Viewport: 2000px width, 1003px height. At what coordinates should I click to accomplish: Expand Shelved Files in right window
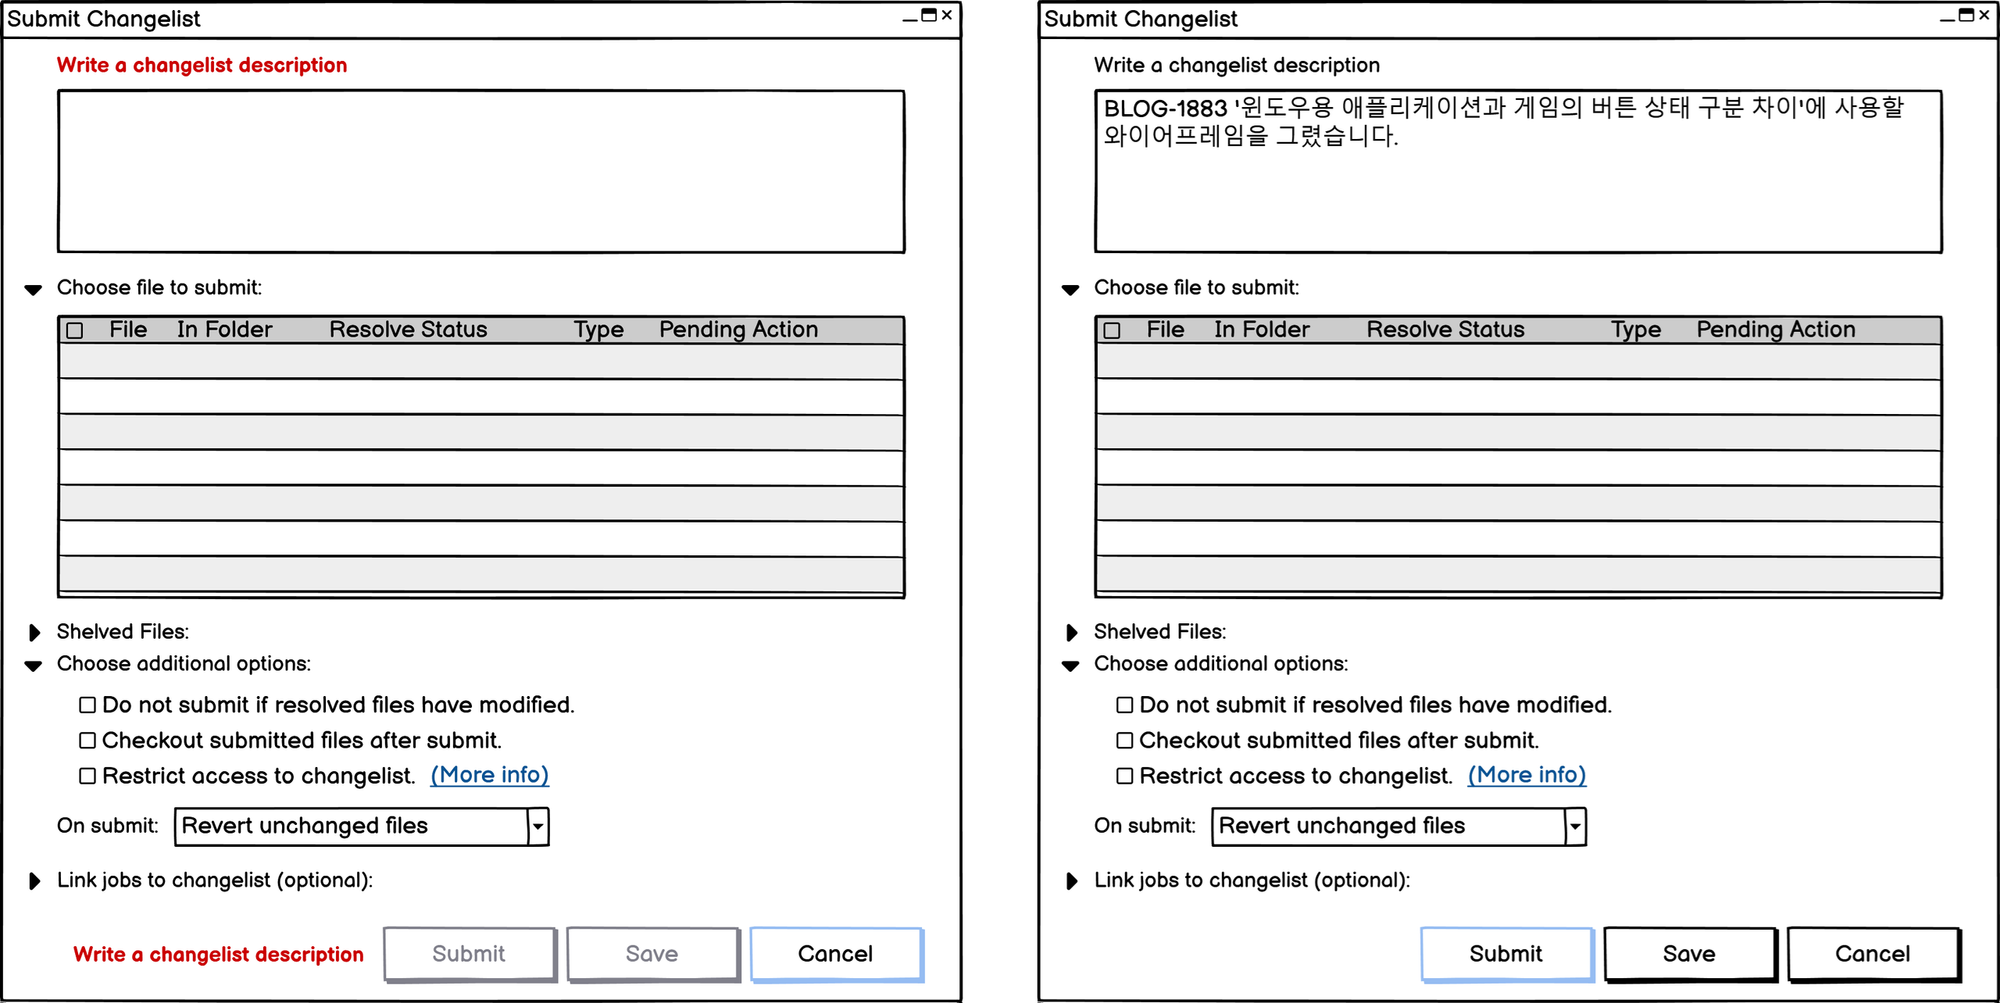point(1072,632)
